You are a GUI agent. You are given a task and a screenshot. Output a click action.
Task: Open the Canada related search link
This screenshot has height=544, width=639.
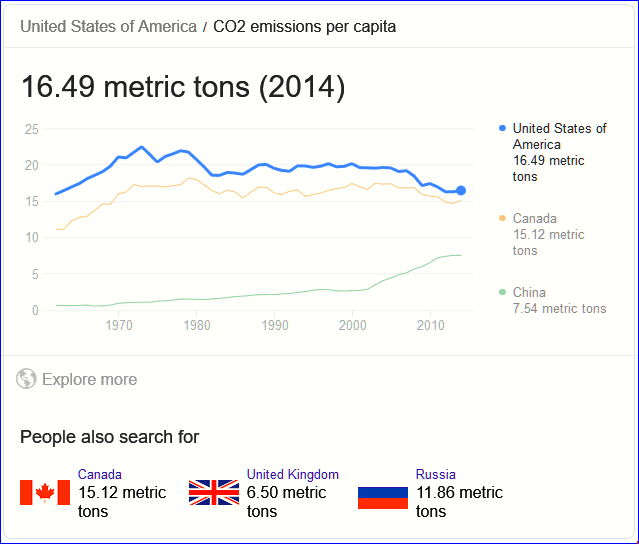click(x=100, y=474)
